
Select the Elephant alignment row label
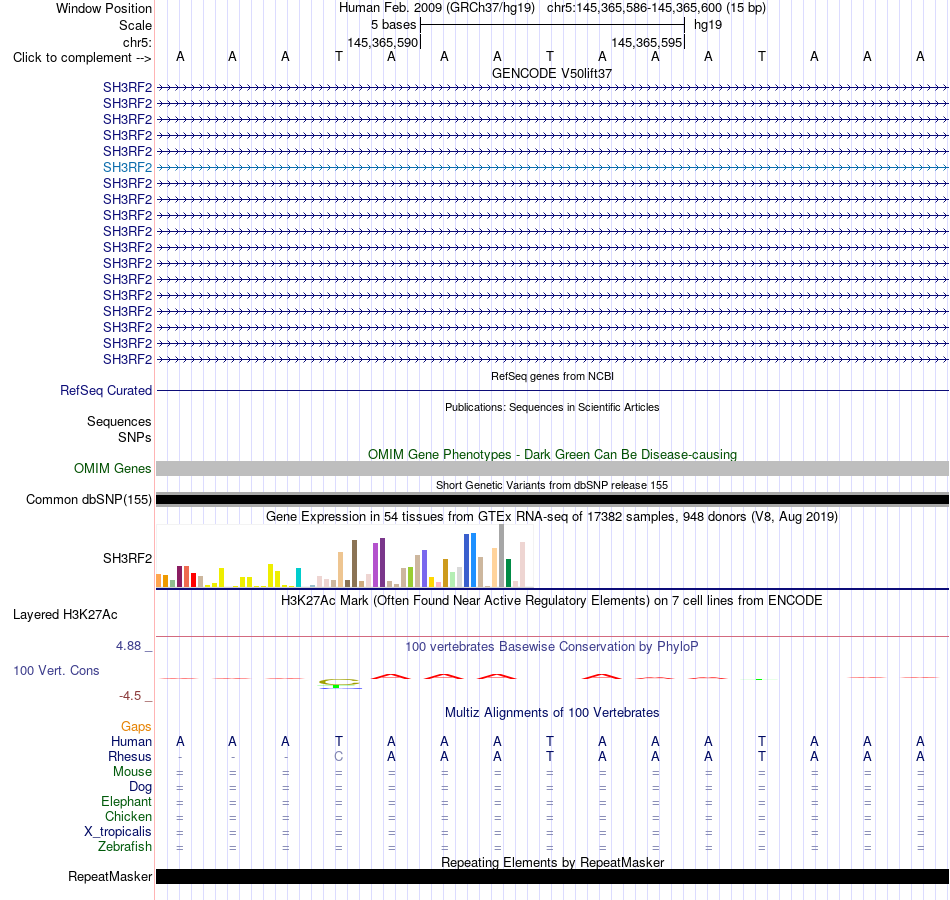pyautogui.click(x=126, y=802)
